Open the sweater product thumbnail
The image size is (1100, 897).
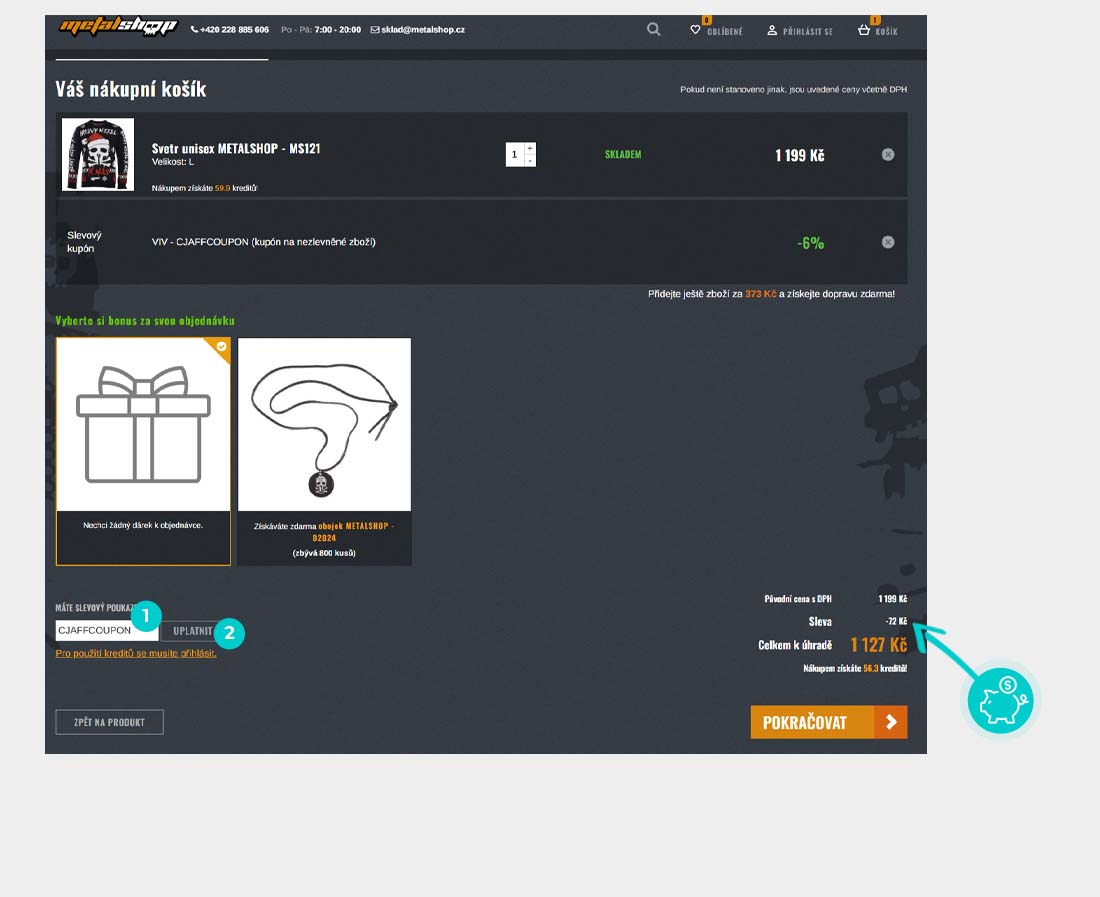coord(98,155)
